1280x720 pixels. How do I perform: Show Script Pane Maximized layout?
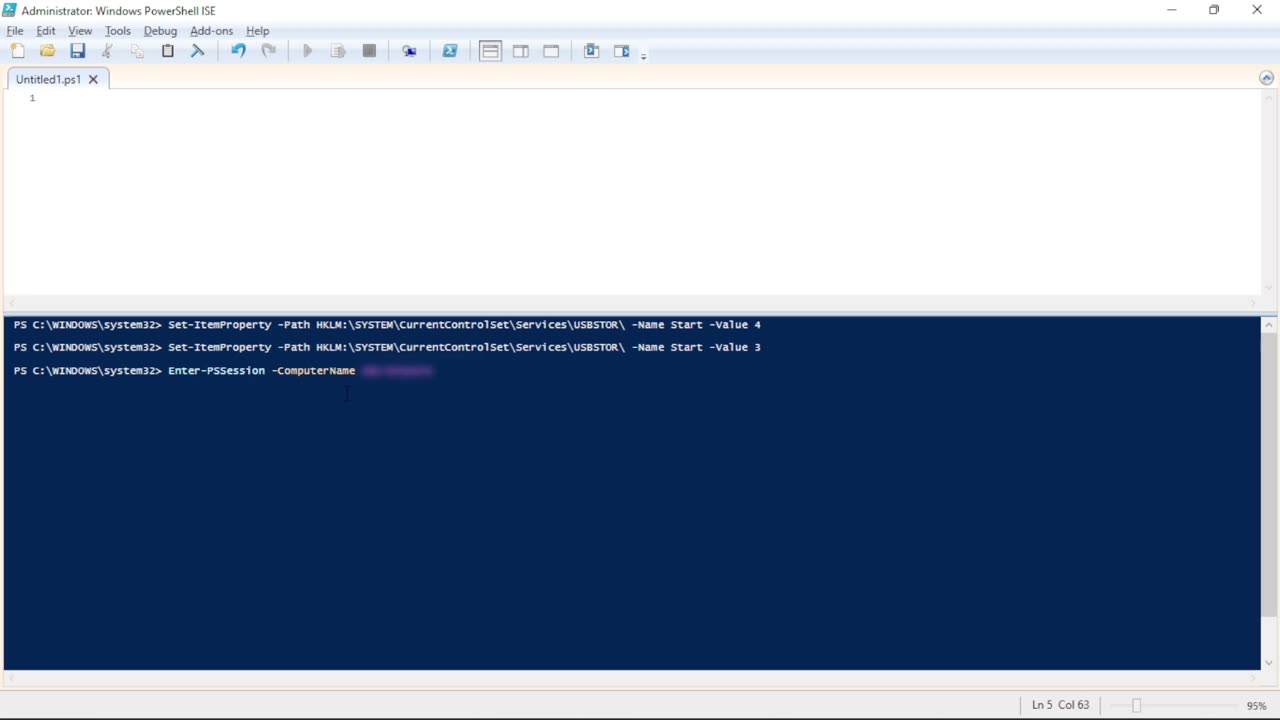[x=551, y=51]
